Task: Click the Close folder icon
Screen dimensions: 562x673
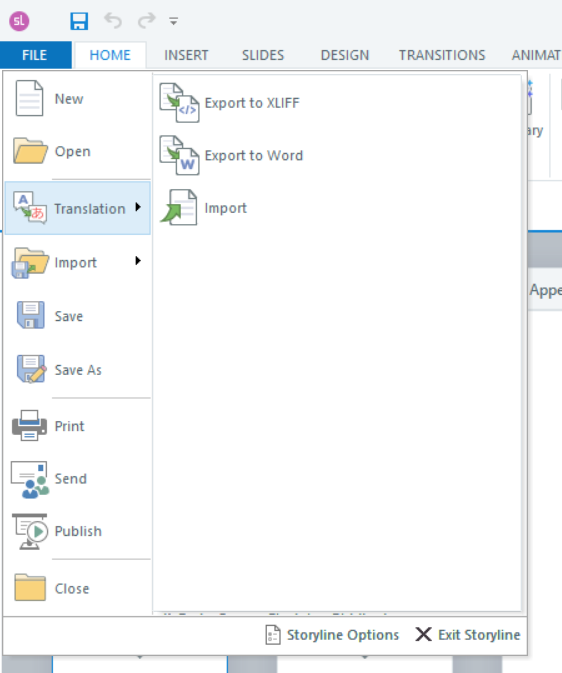Action: tap(30, 587)
